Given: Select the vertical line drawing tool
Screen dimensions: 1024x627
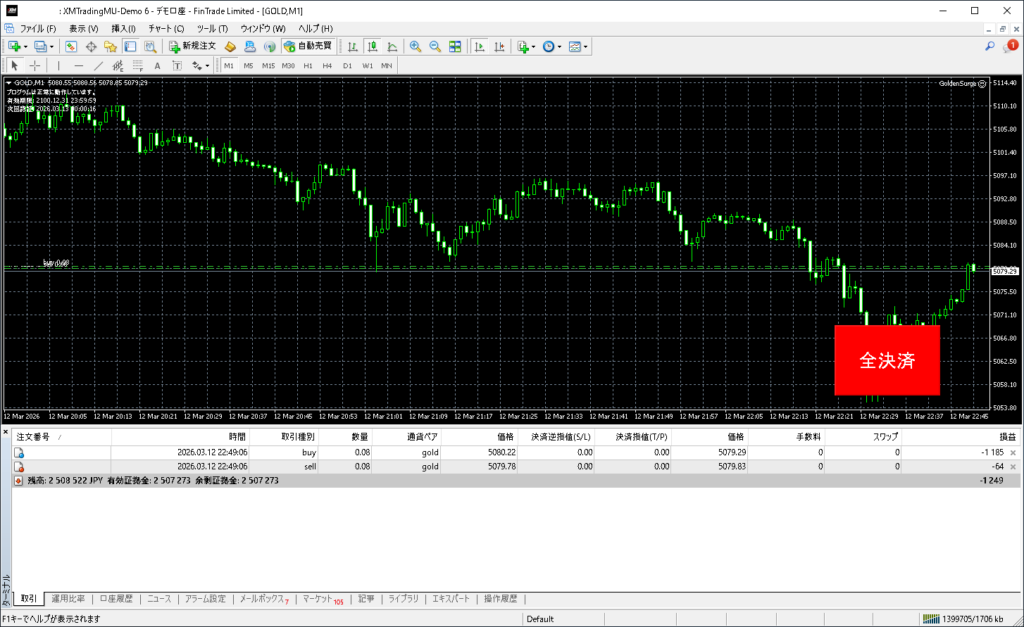Looking at the screenshot, I should point(58,65).
